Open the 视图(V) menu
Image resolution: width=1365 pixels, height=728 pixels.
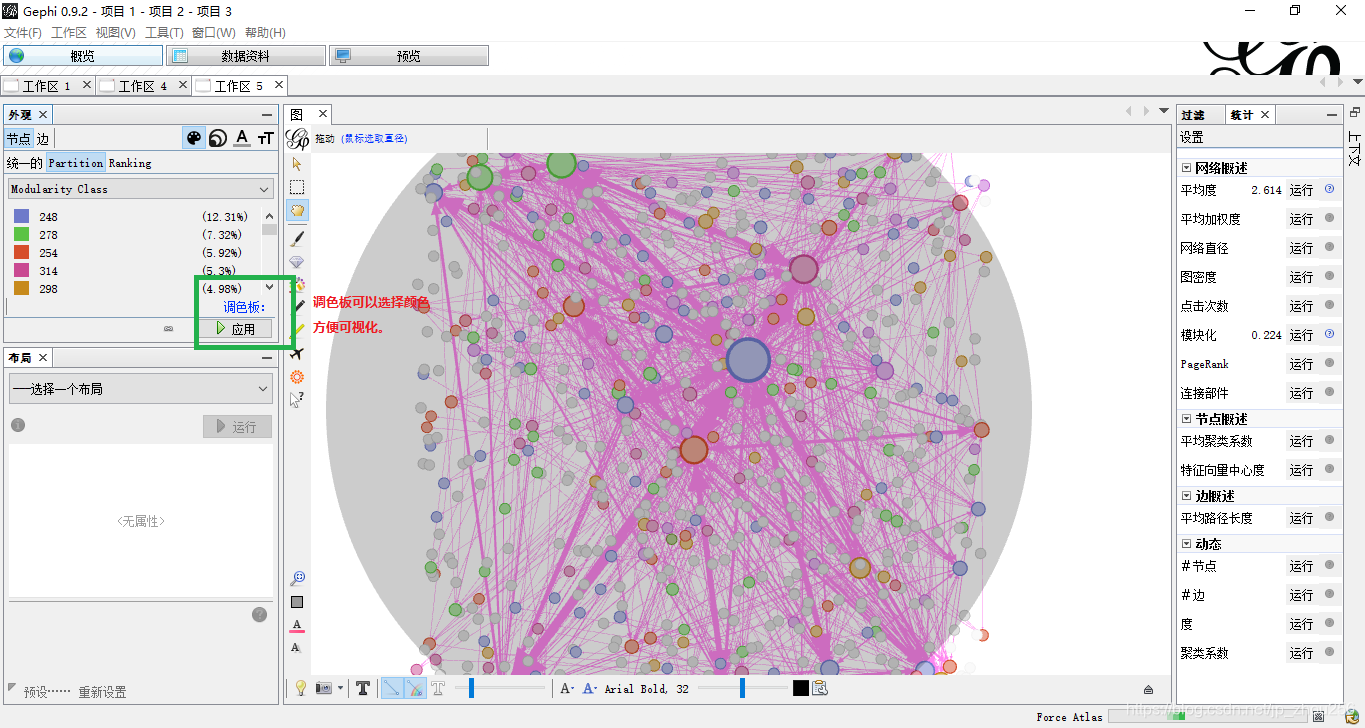(116, 33)
